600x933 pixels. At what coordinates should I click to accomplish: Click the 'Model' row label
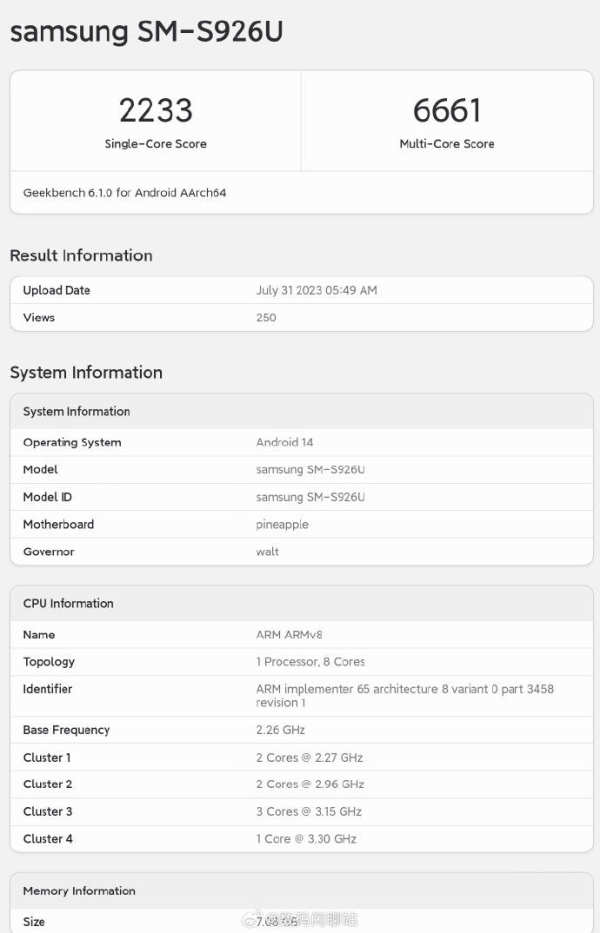40,469
